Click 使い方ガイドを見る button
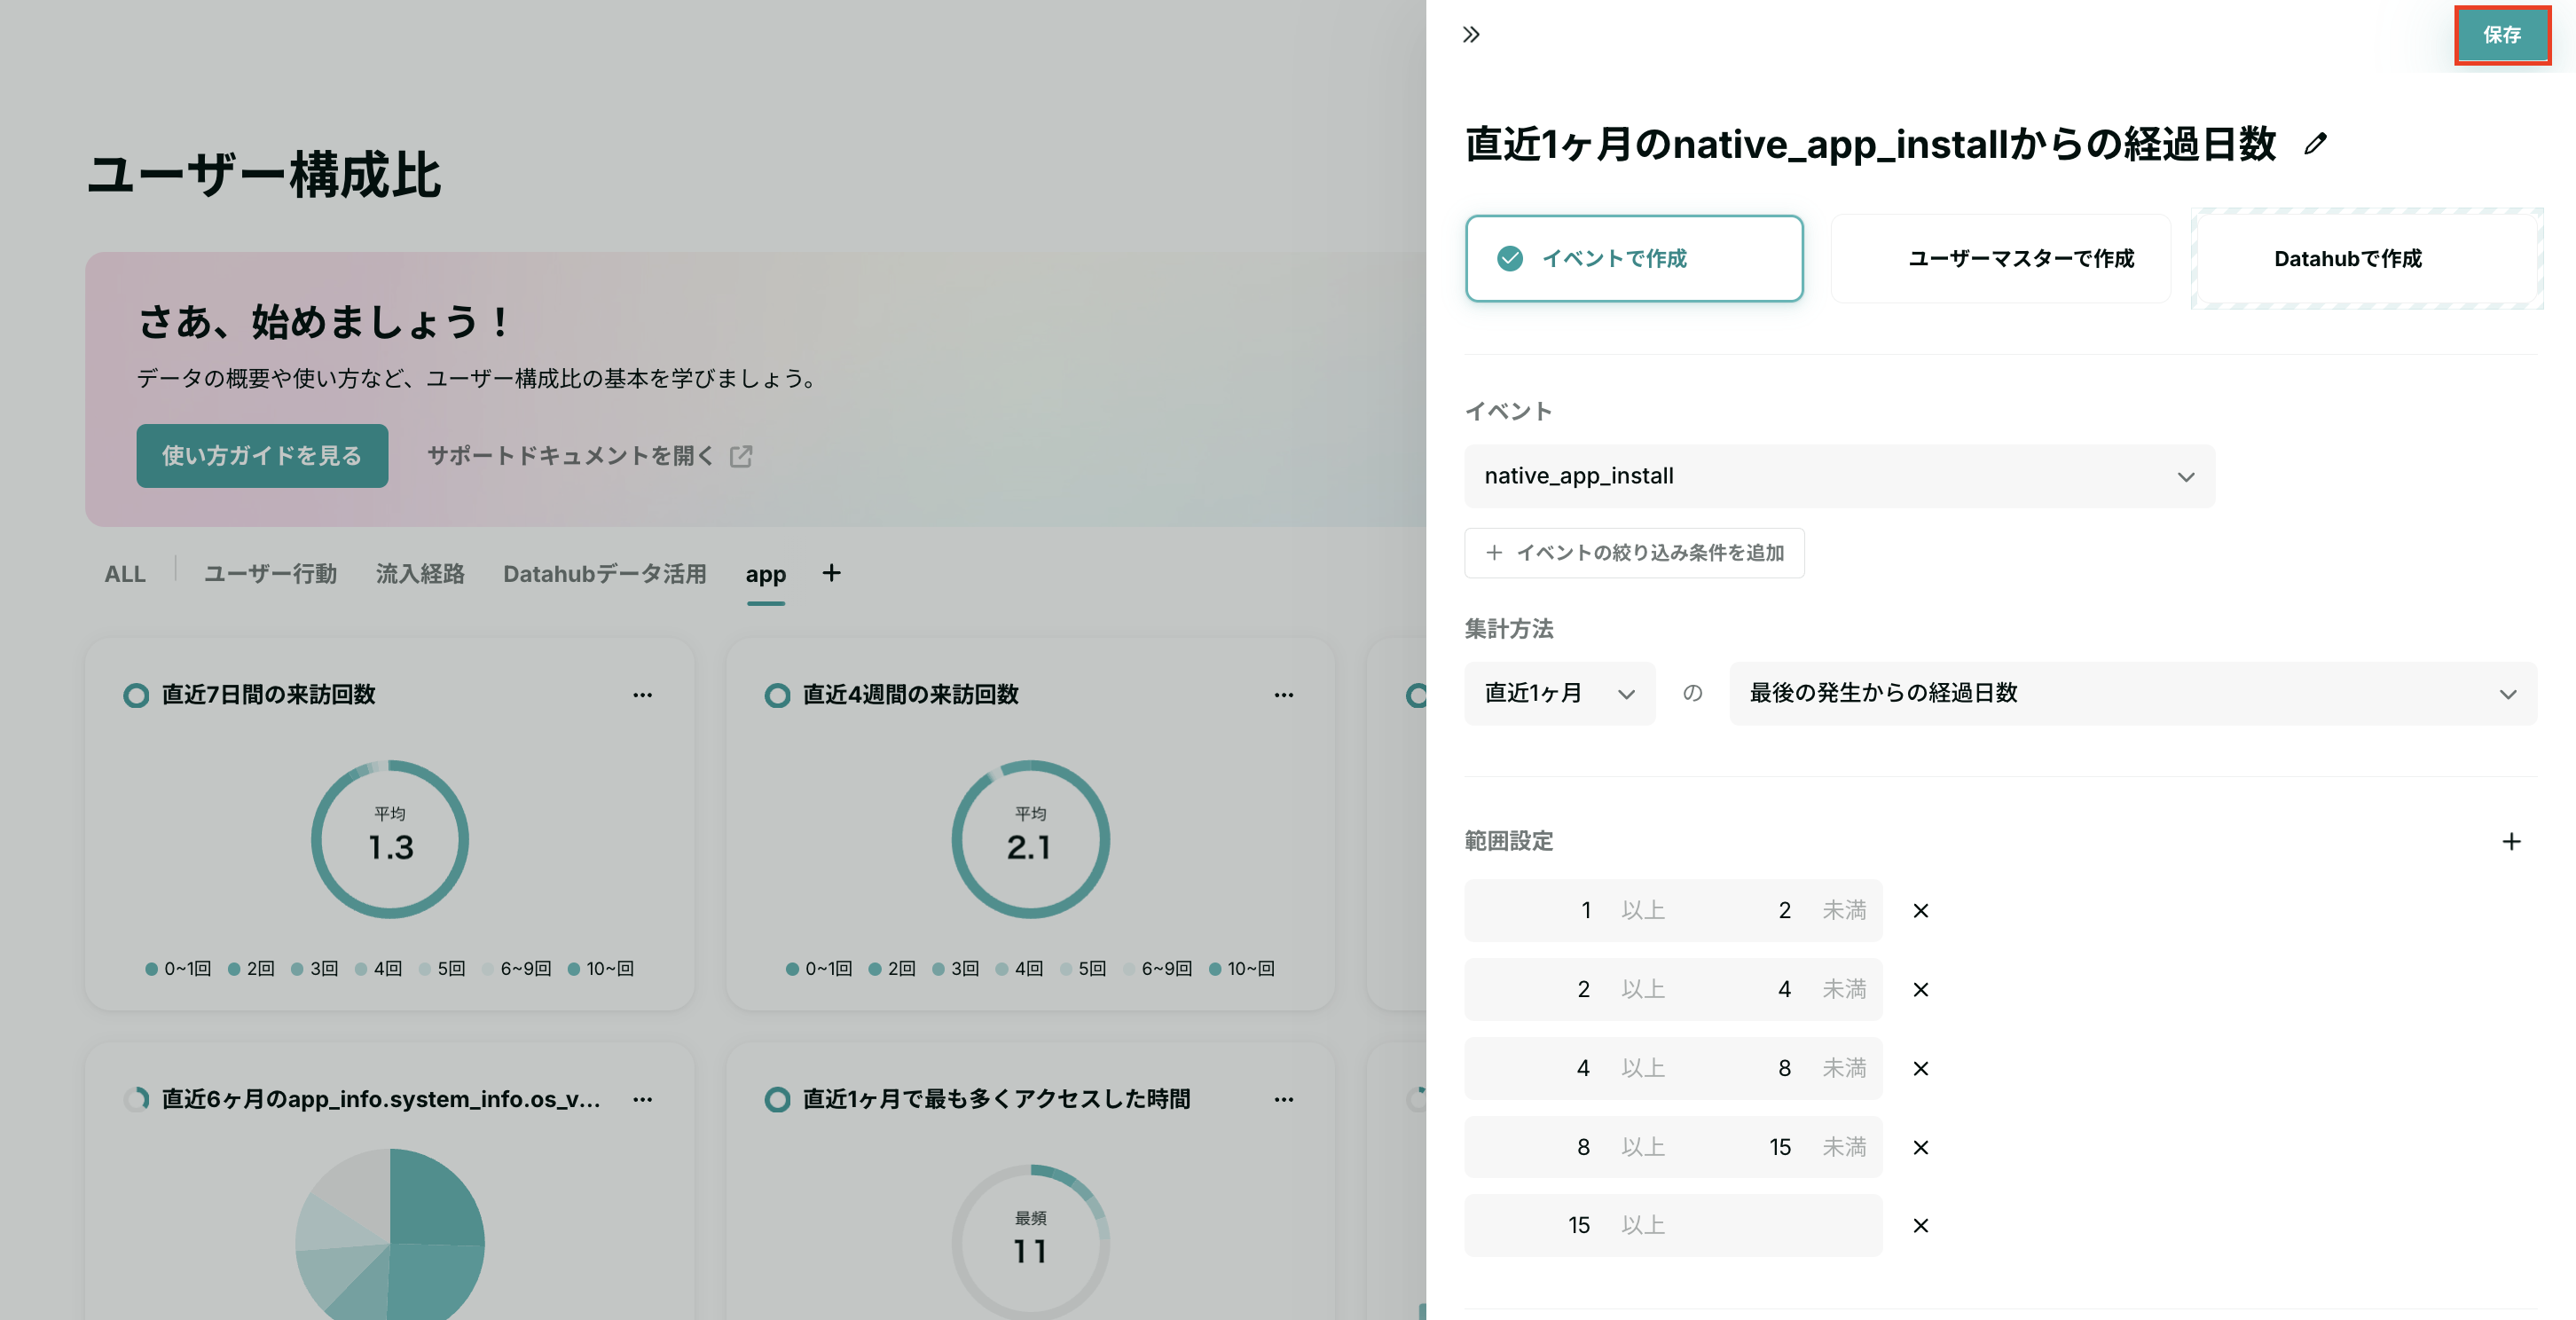This screenshot has height=1320, width=2576. [262, 456]
